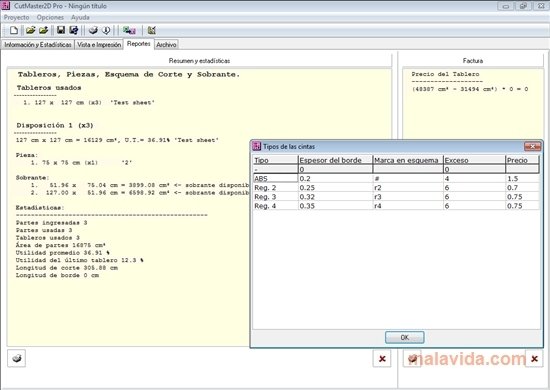Screen dimensions: 550x390
Task: Restore down the CutMaster2D main window
Action: tap(523, 6)
